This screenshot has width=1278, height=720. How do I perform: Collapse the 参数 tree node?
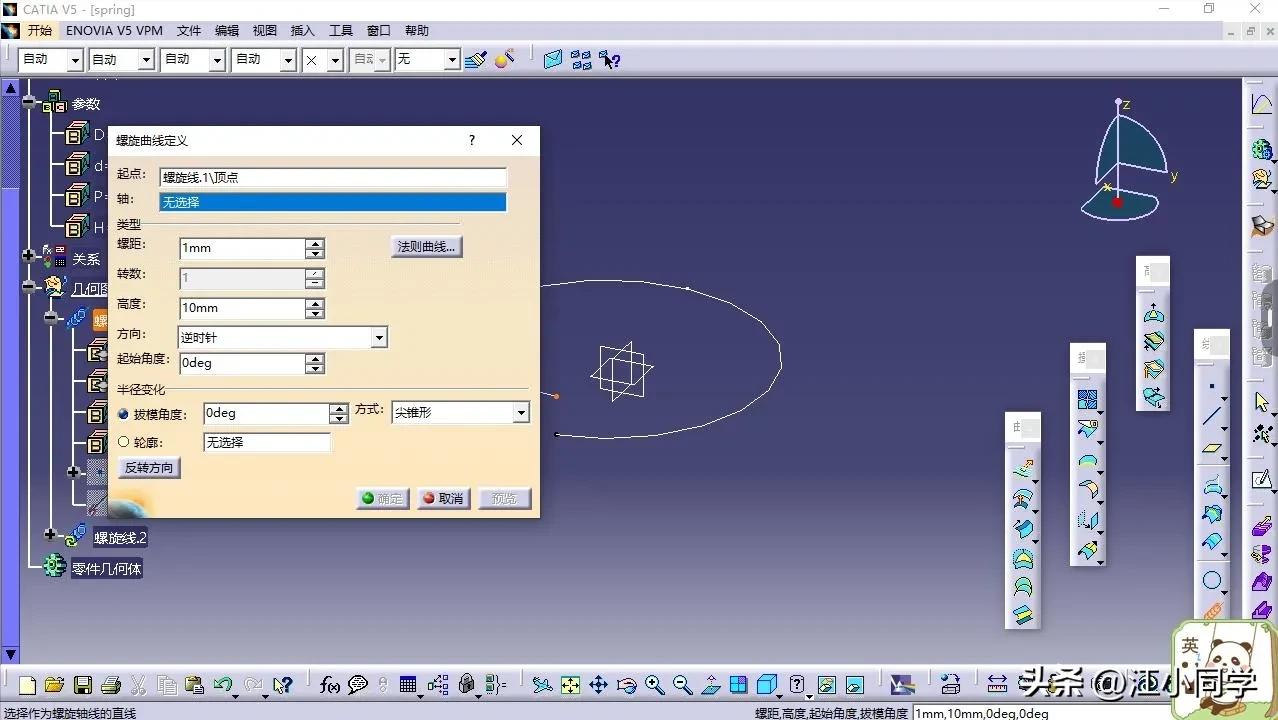point(30,103)
